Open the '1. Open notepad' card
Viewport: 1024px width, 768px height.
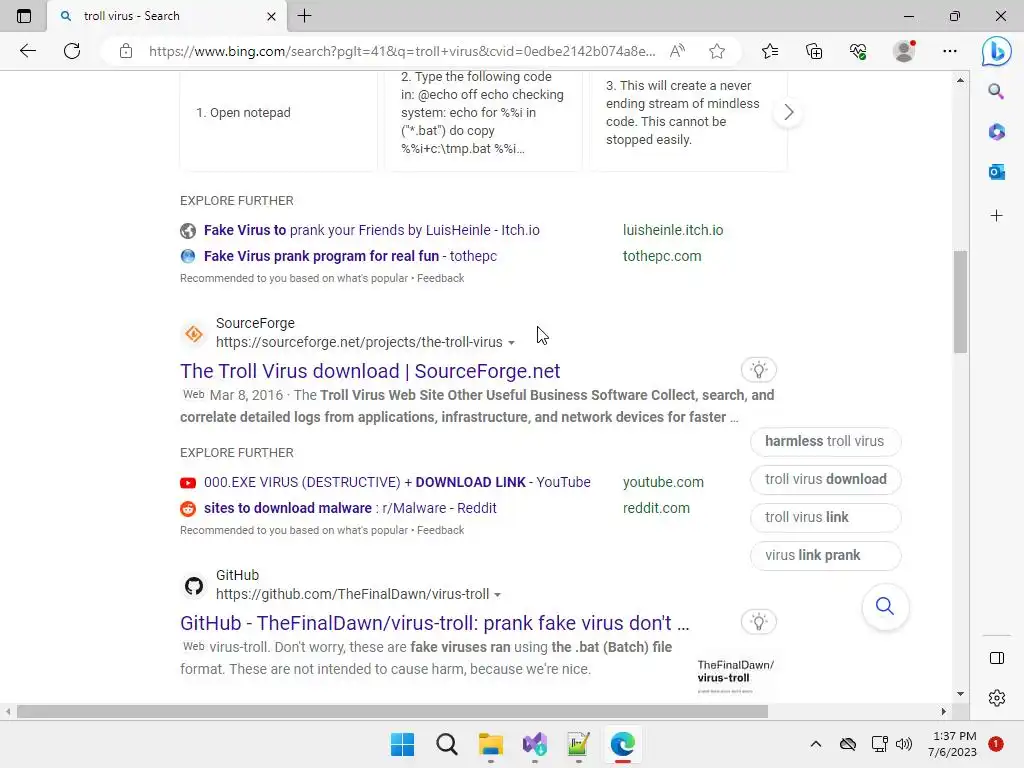point(279,120)
